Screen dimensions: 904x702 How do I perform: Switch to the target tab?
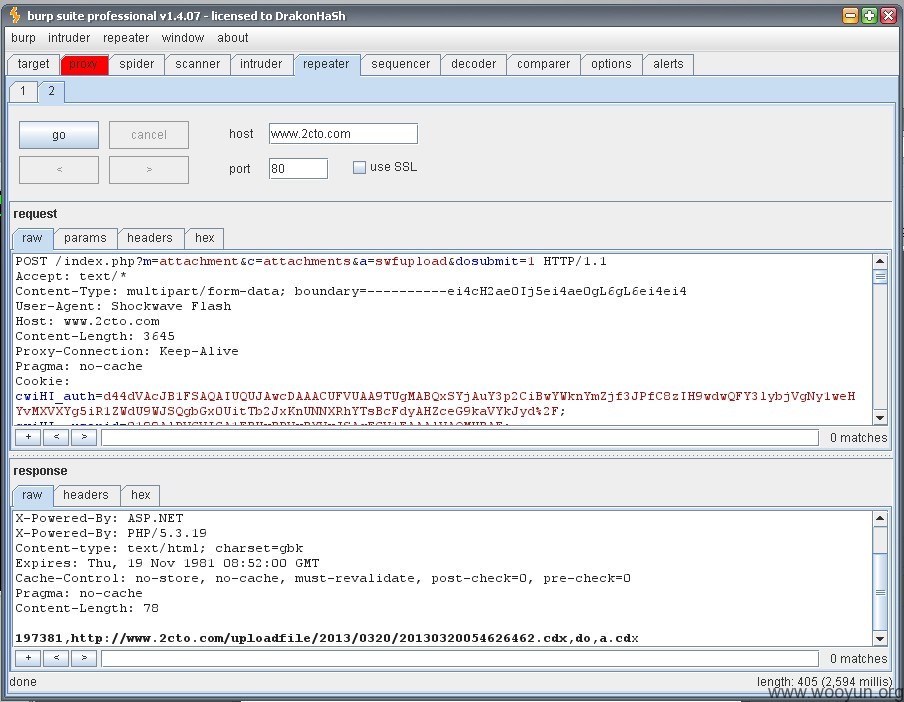33,64
